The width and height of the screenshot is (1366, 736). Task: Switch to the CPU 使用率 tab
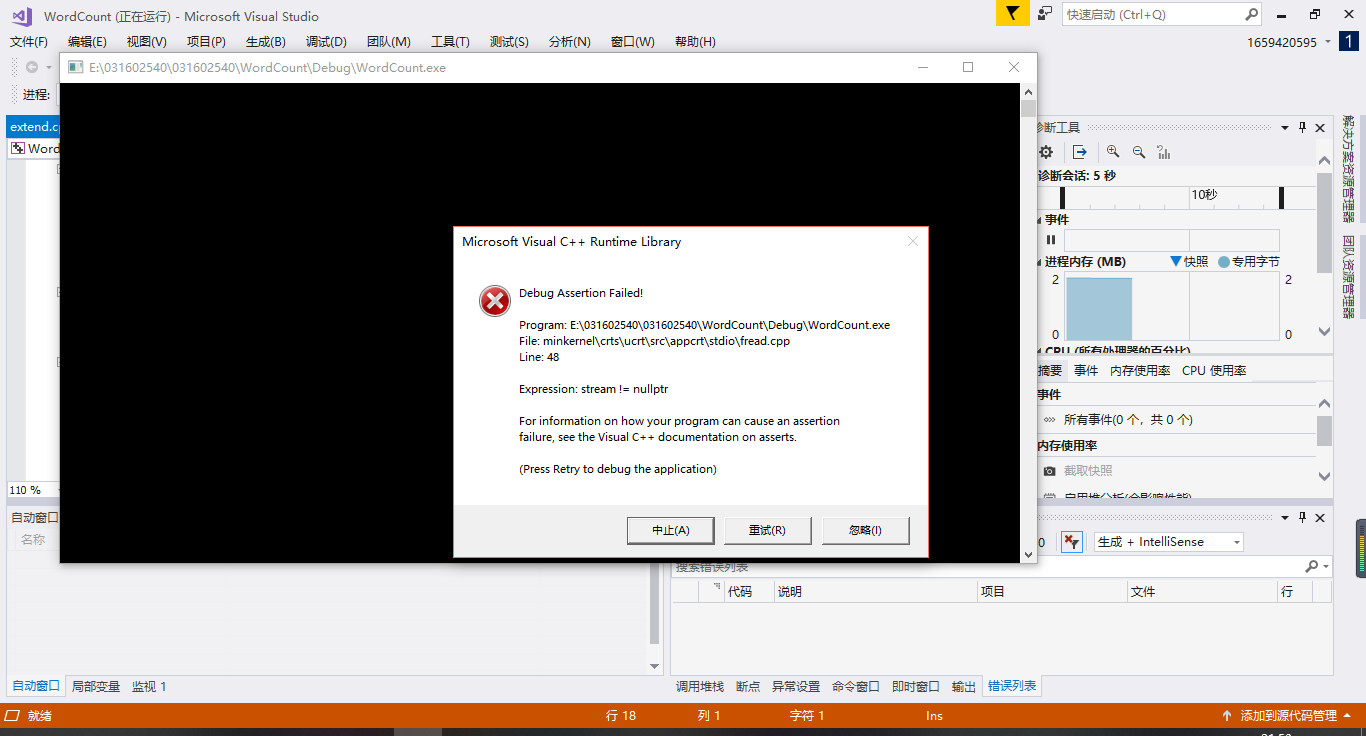point(1214,370)
